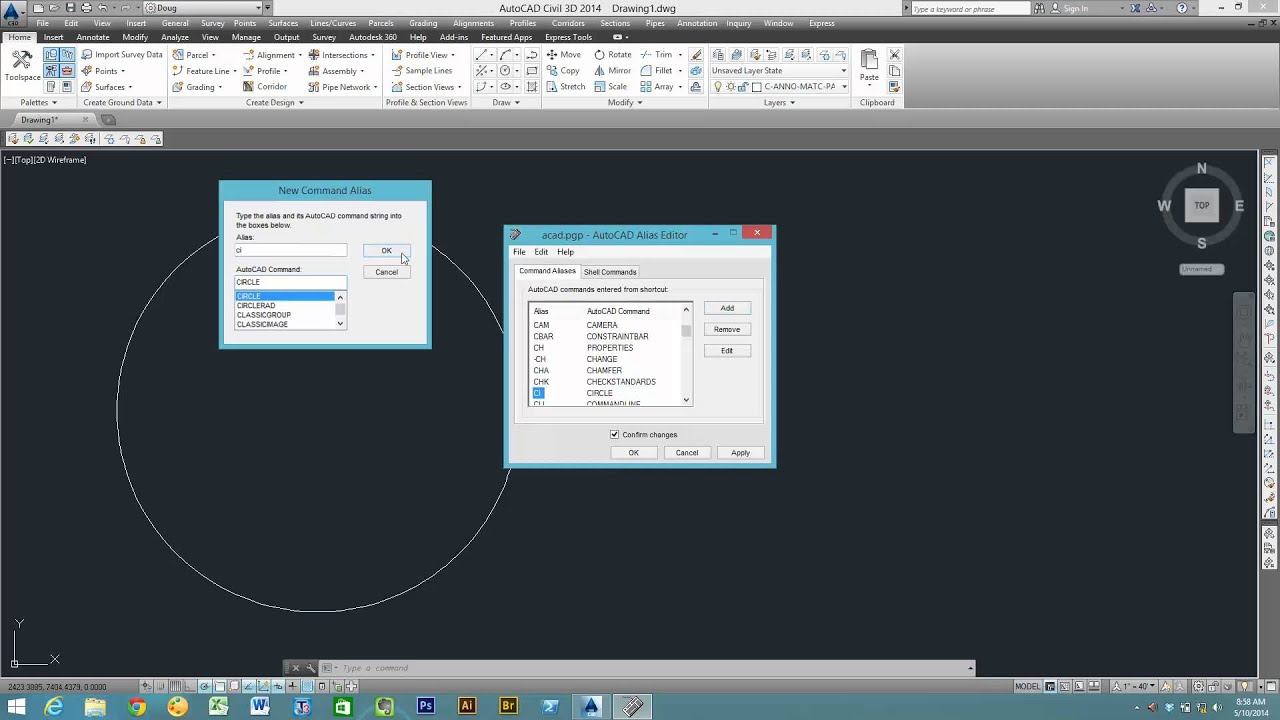Viewport: 1280px width, 720px height.
Task: Open the Edit menu in Alias Editor
Action: [x=541, y=252]
